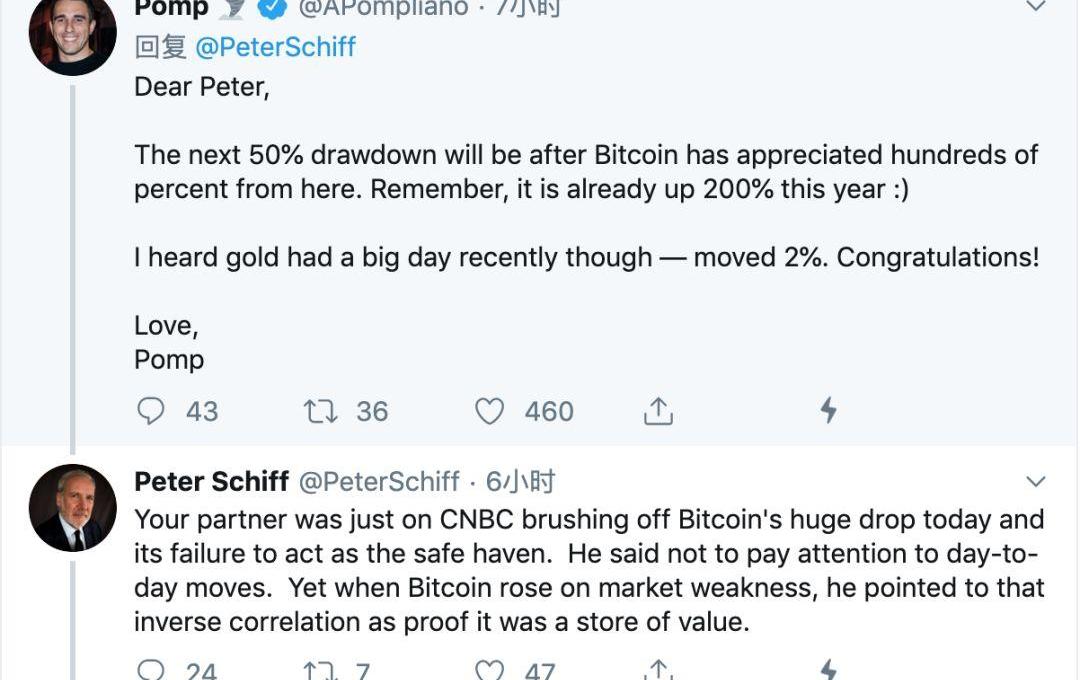The width and height of the screenshot is (1080, 680).
Task: Open the 6小时 timestamp on Schiff's tweet
Action: pos(520,482)
